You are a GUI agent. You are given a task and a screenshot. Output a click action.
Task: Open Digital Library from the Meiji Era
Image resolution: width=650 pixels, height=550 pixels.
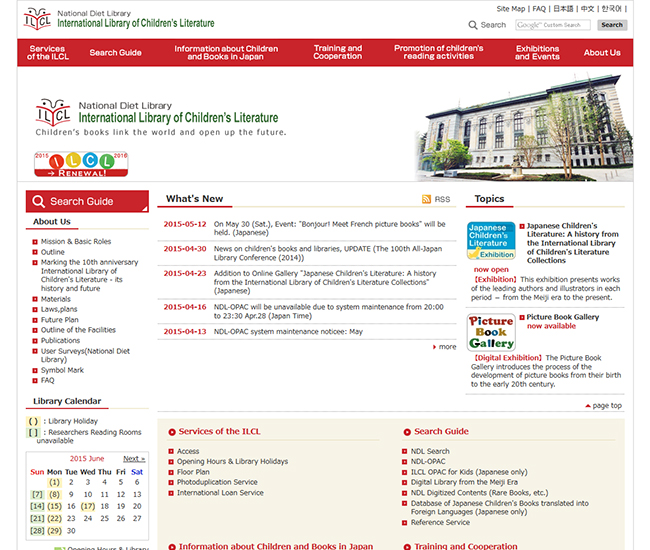tap(464, 482)
